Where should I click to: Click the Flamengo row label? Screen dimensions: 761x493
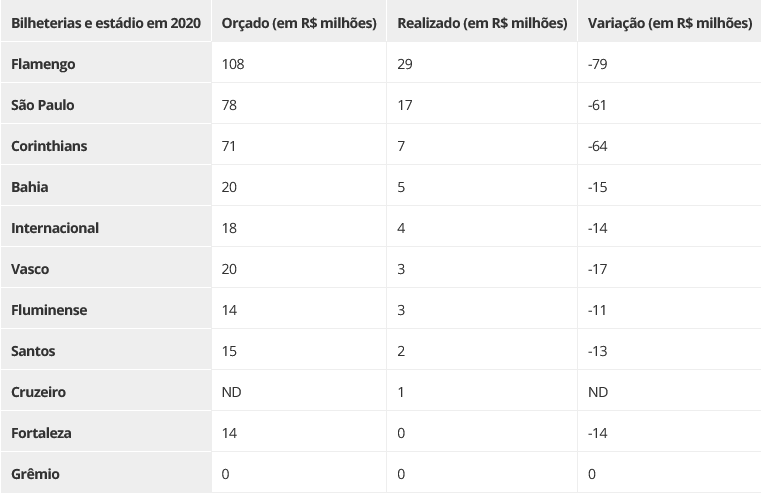43,64
